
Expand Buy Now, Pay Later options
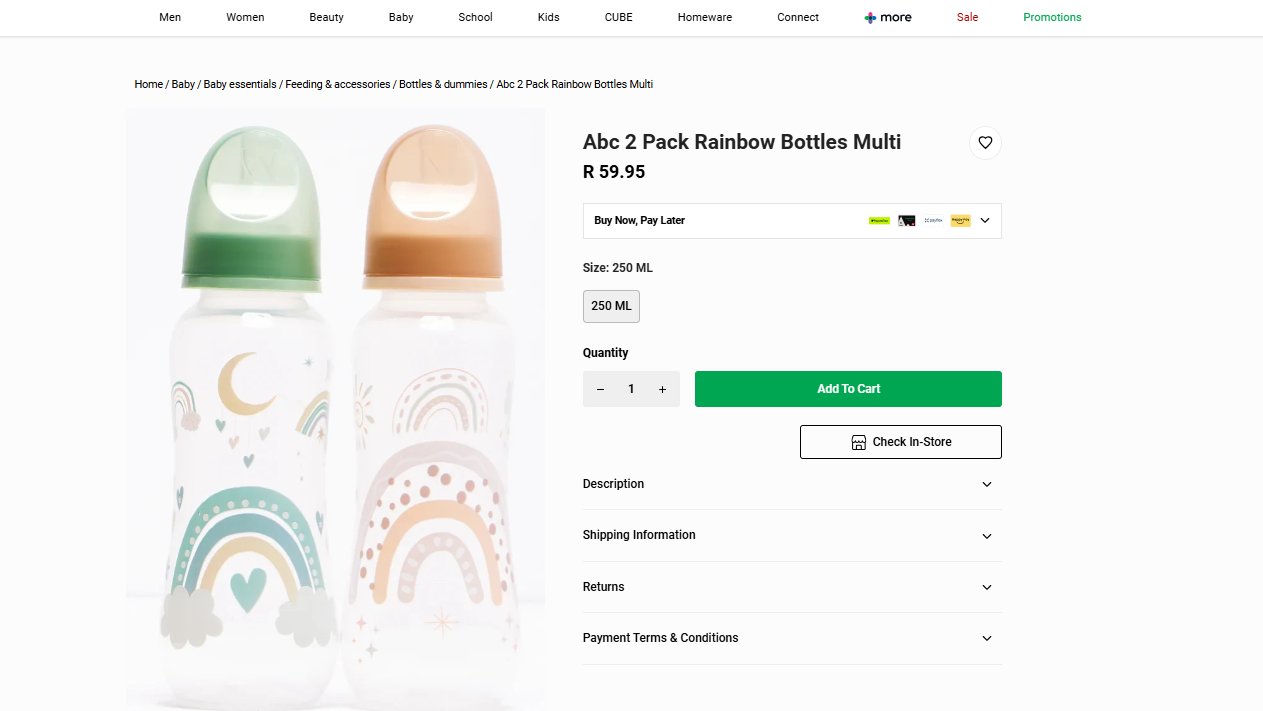[985, 221]
